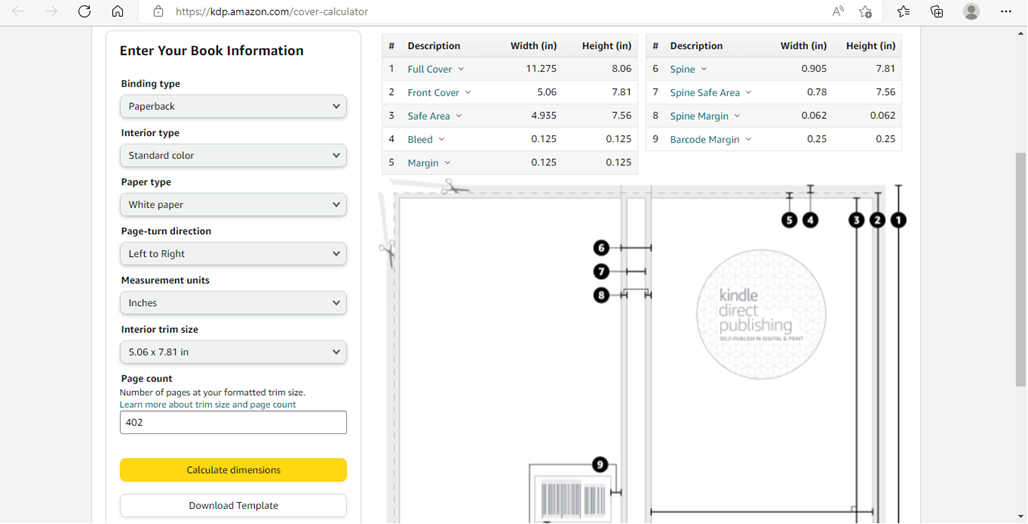
Task: Click the Spine Safe Area width 0.78
Action: point(817,92)
